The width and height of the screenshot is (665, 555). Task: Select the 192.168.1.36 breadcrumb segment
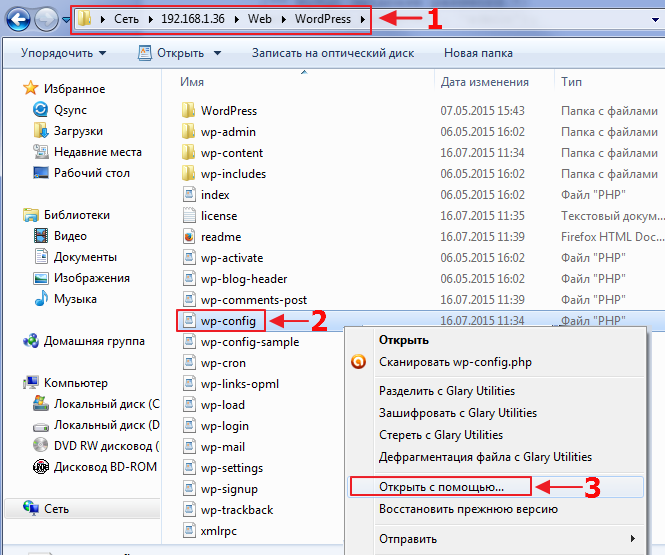point(193,19)
